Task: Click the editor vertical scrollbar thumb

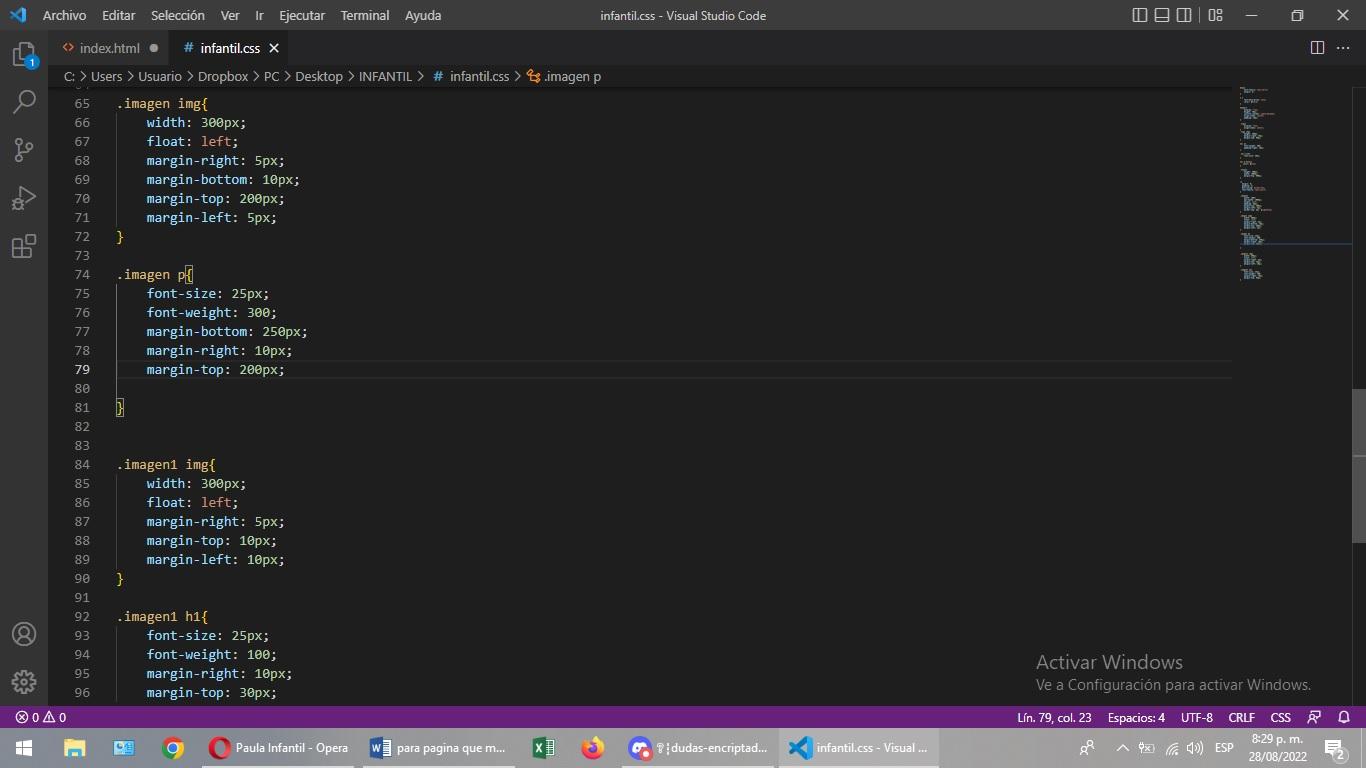Action: [x=1359, y=465]
